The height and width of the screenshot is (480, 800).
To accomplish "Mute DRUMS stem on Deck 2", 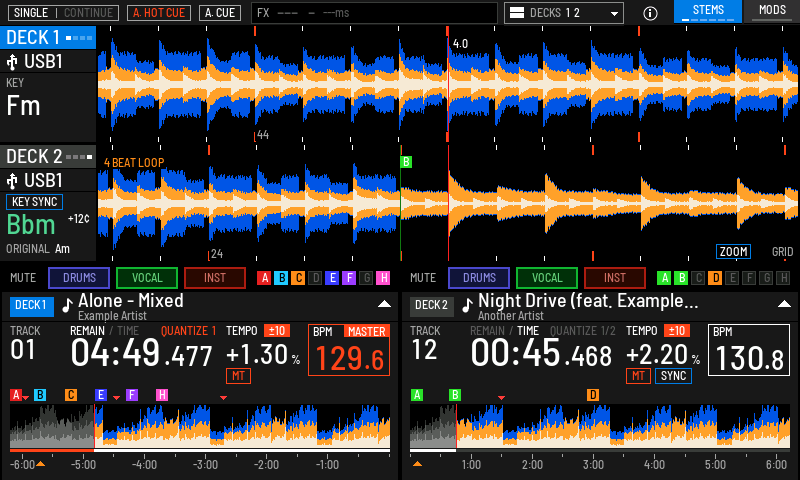I will coord(479,278).
